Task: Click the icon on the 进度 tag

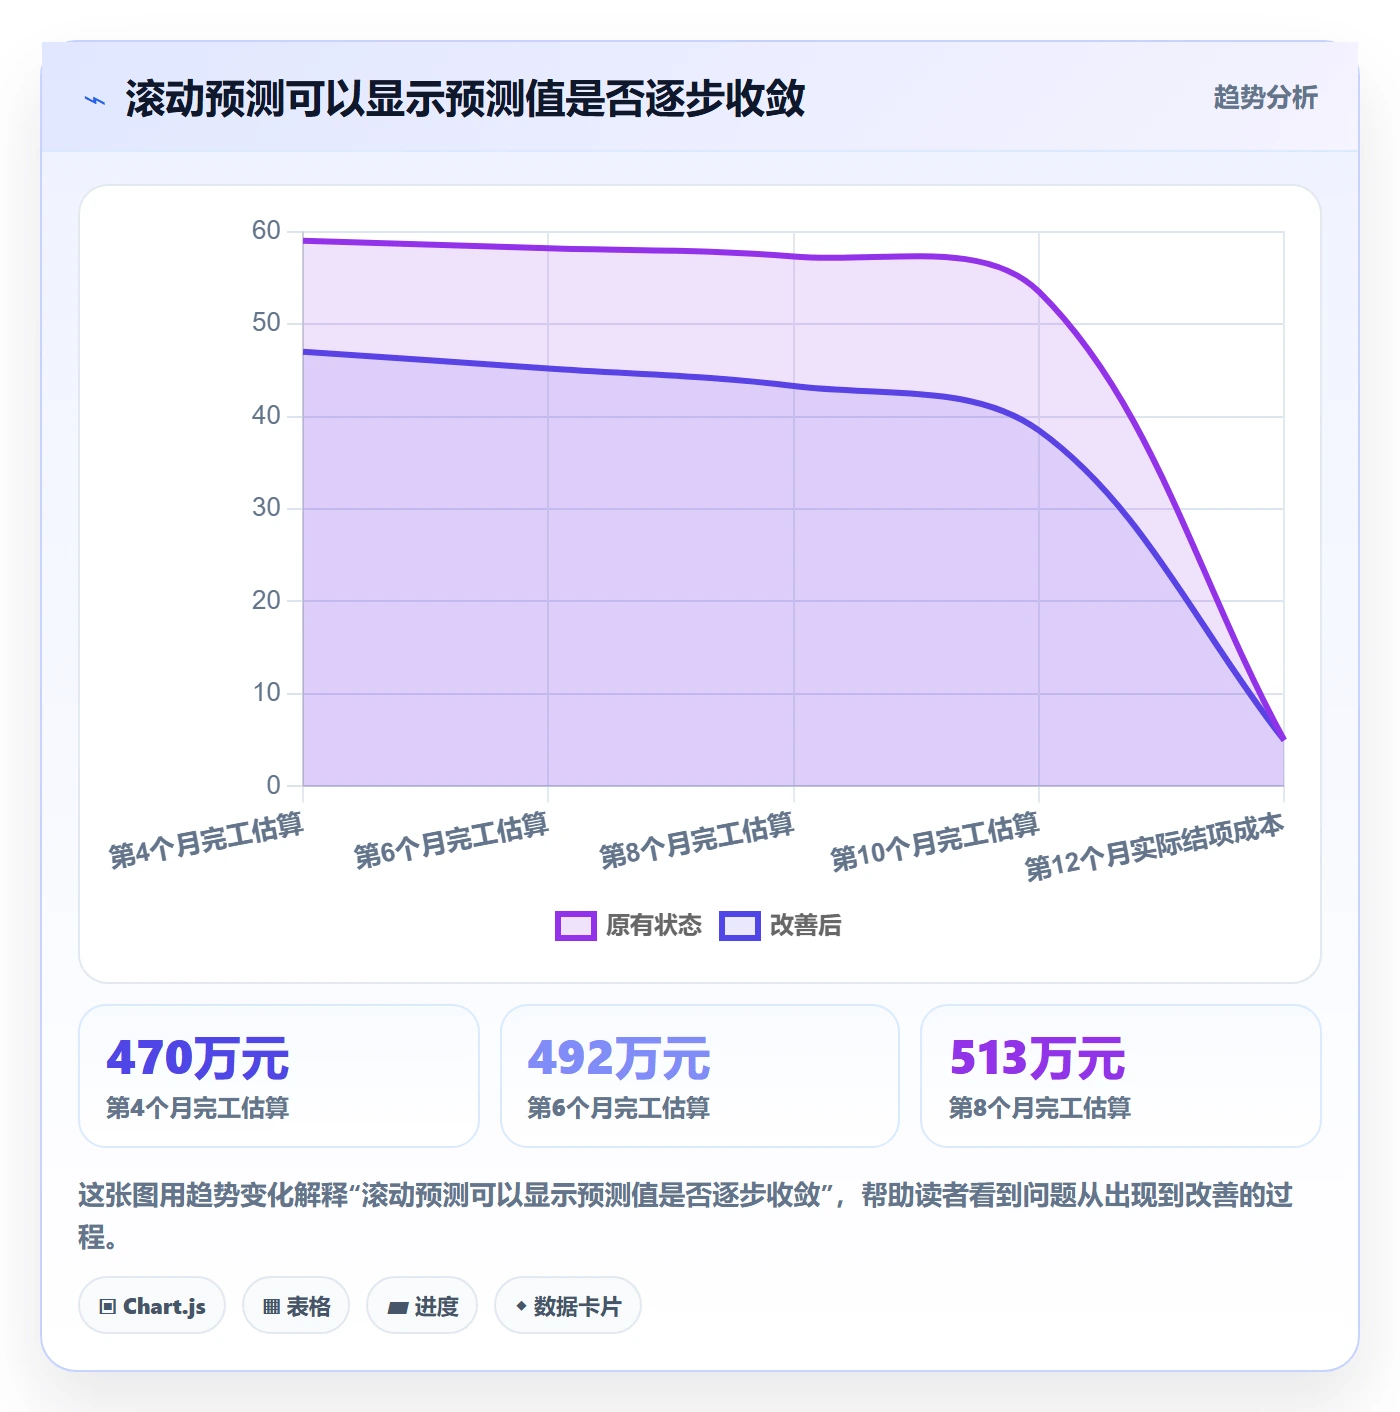Action: click(x=397, y=1307)
